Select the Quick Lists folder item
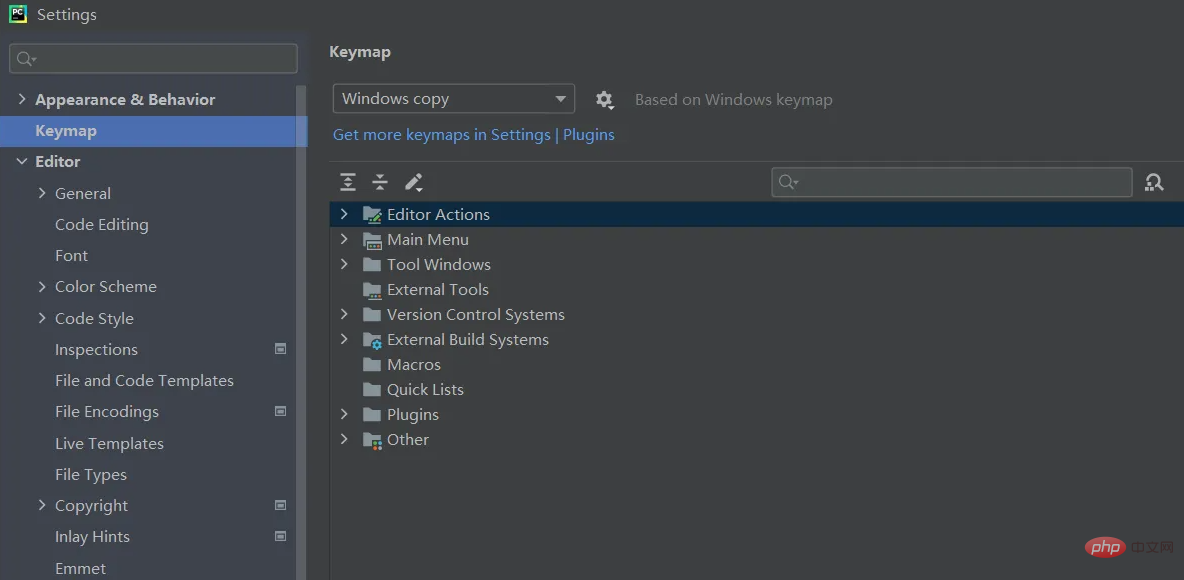This screenshot has height=580, width=1184. click(x=425, y=389)
